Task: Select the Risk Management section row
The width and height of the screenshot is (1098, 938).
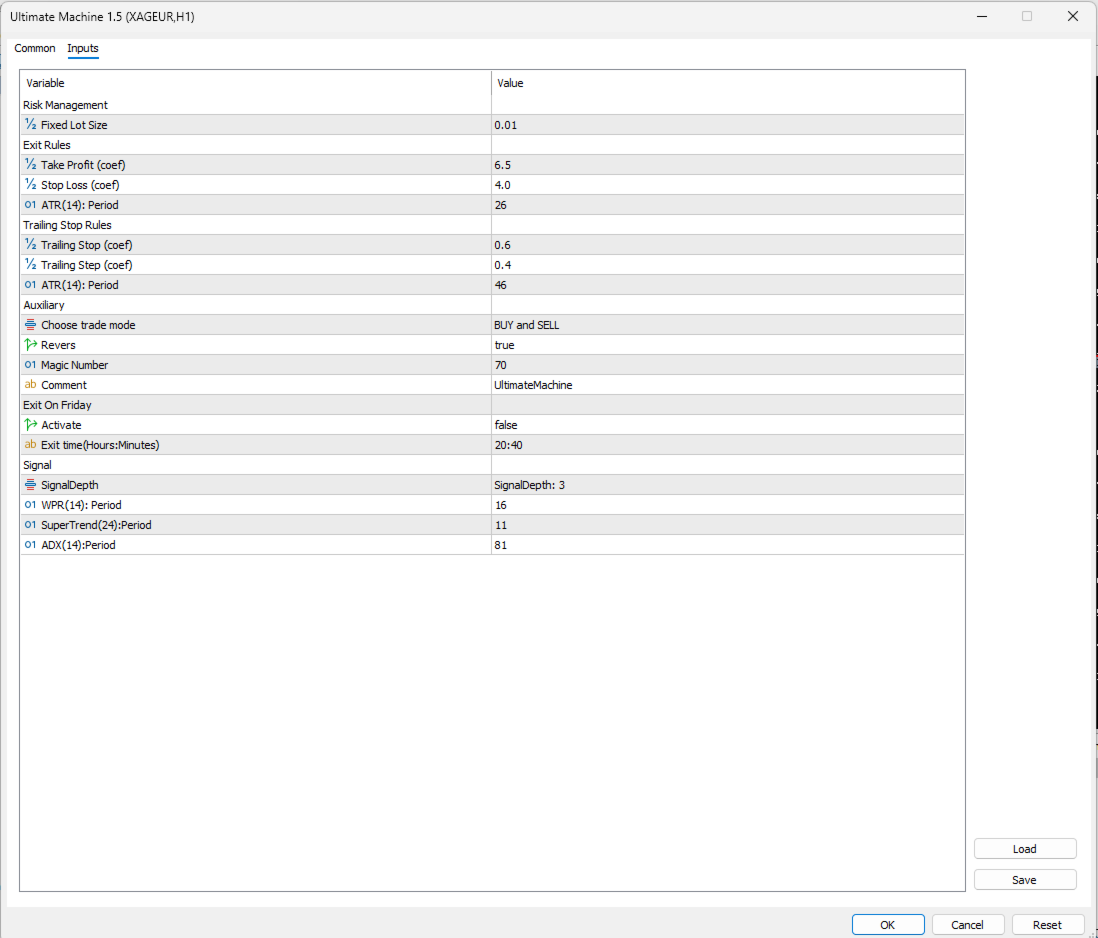Action: pos(492,105)
